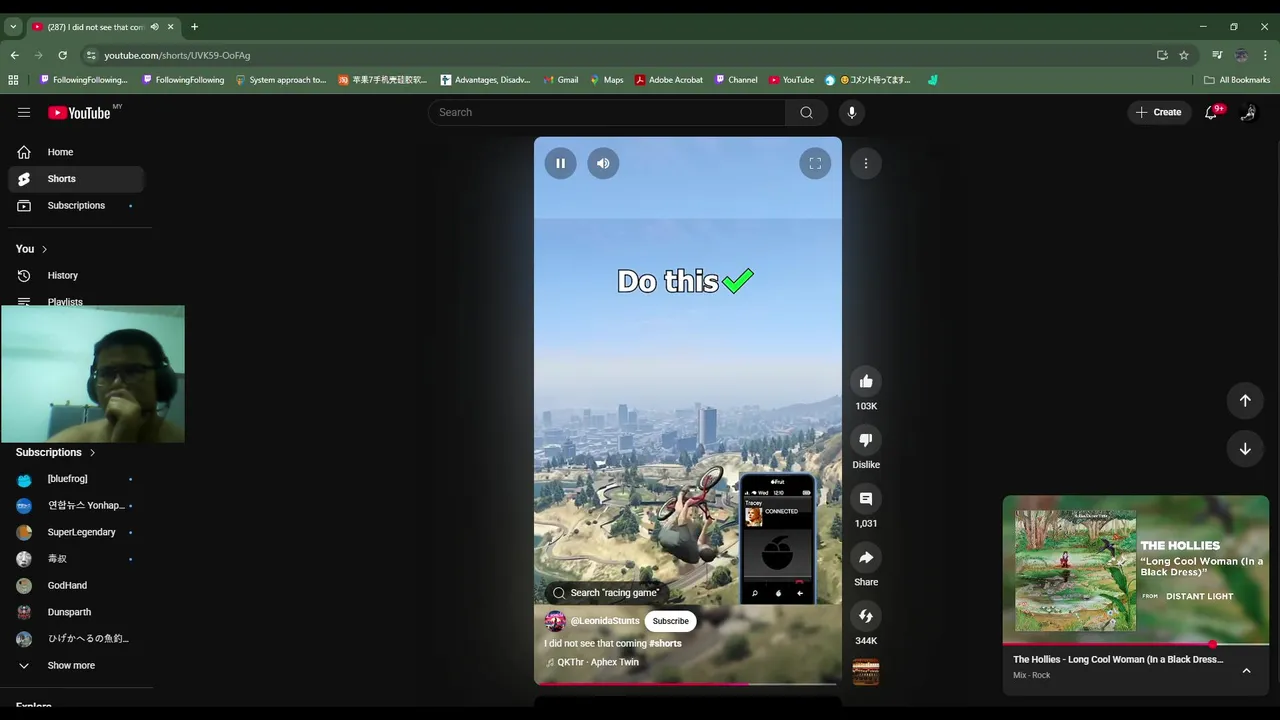1280x720 pixels.
Task: Expand the Subscriptions section header
Action: tap(56, 452)
